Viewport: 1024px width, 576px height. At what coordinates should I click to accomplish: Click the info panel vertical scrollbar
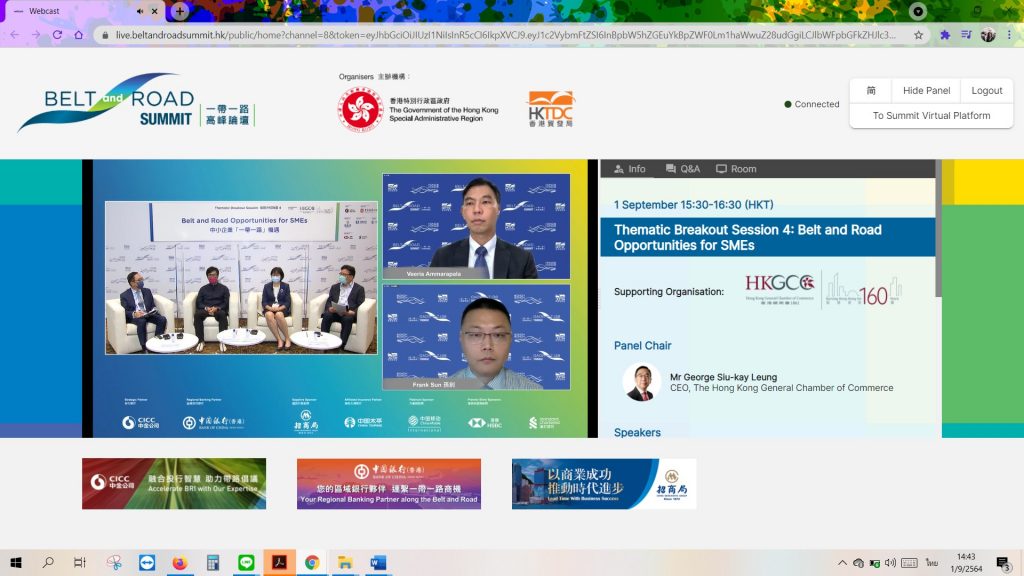click(x=938, y=230)
